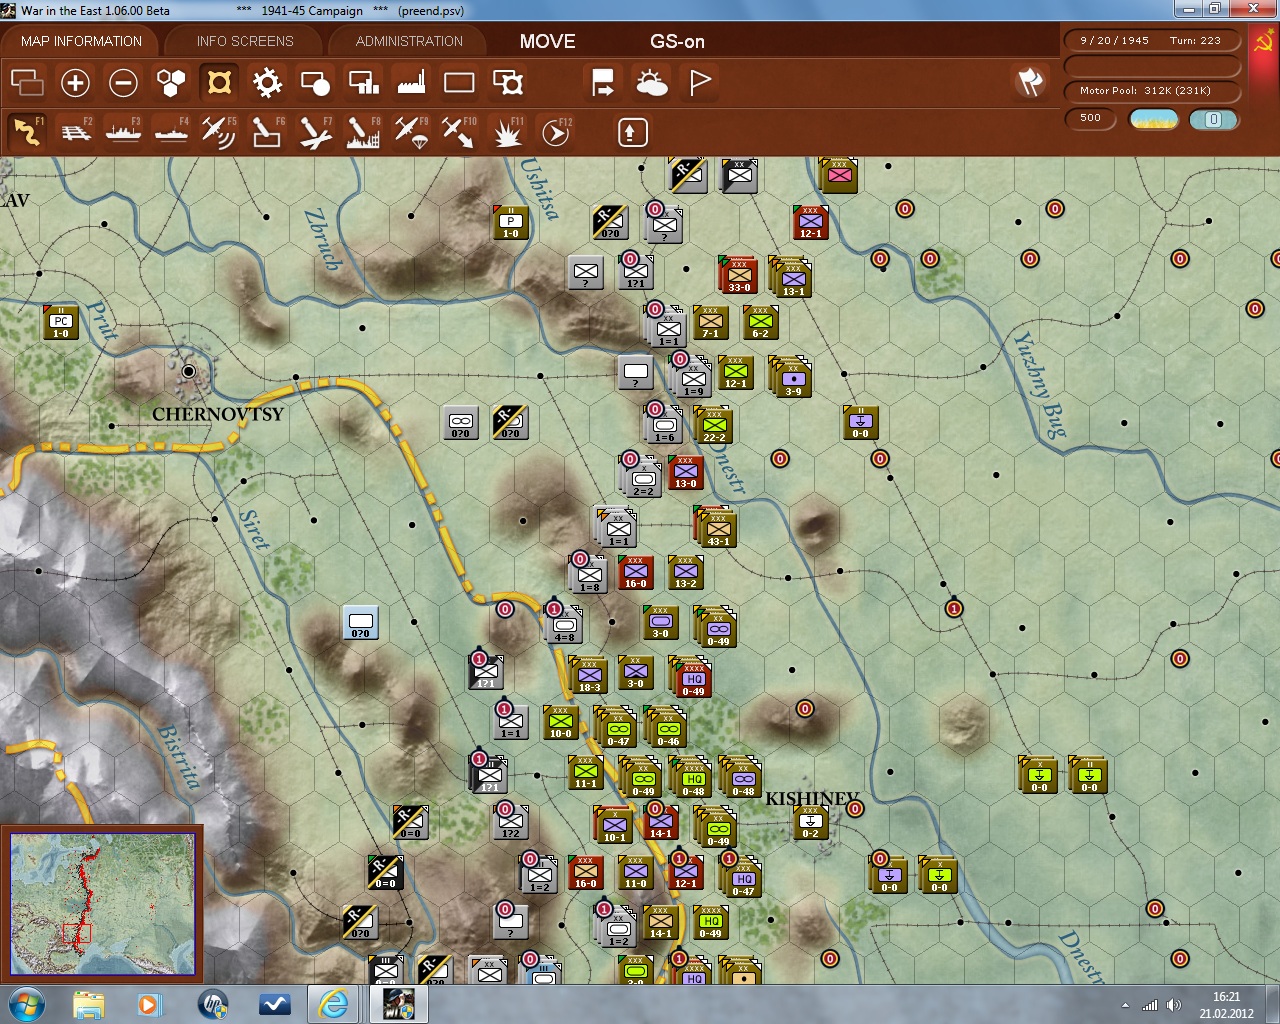The width and height of the screenshot is (1280, 1024).
Task: Open battle sites display (F11) icon
Action: tap(508, 132)
